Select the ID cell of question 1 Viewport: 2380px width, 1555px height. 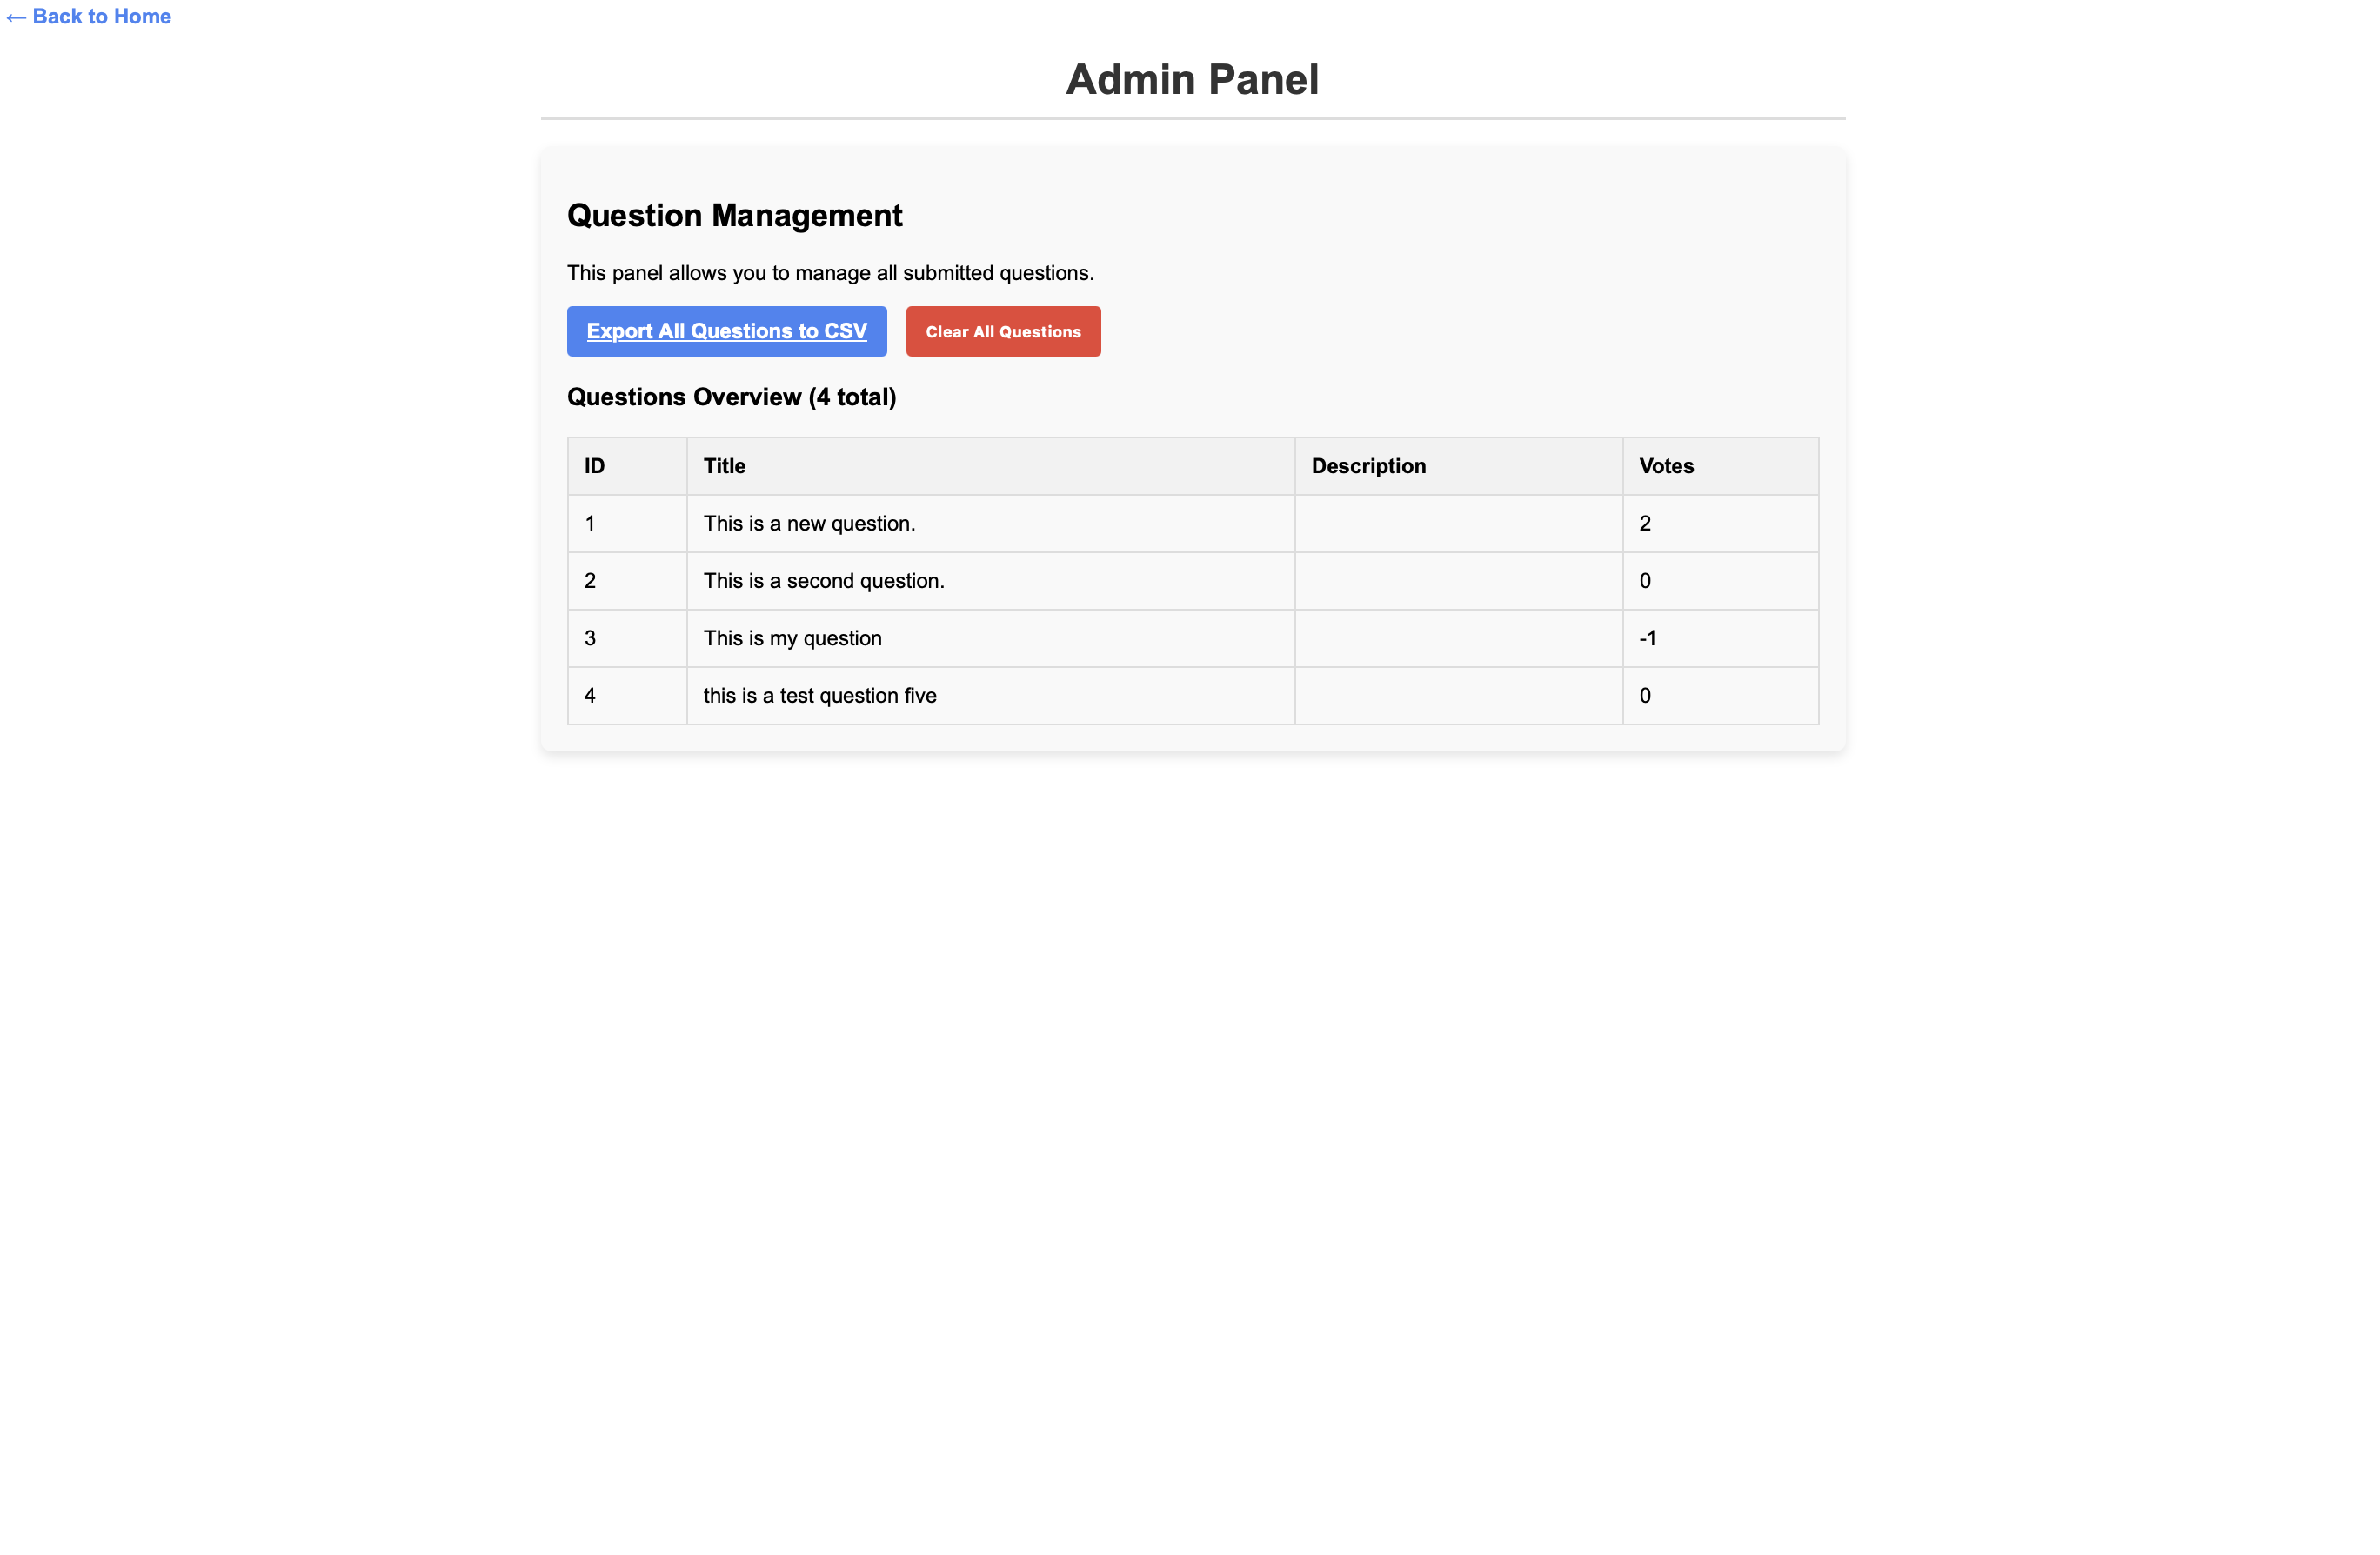pyautogui.click(x=627, y=523)
